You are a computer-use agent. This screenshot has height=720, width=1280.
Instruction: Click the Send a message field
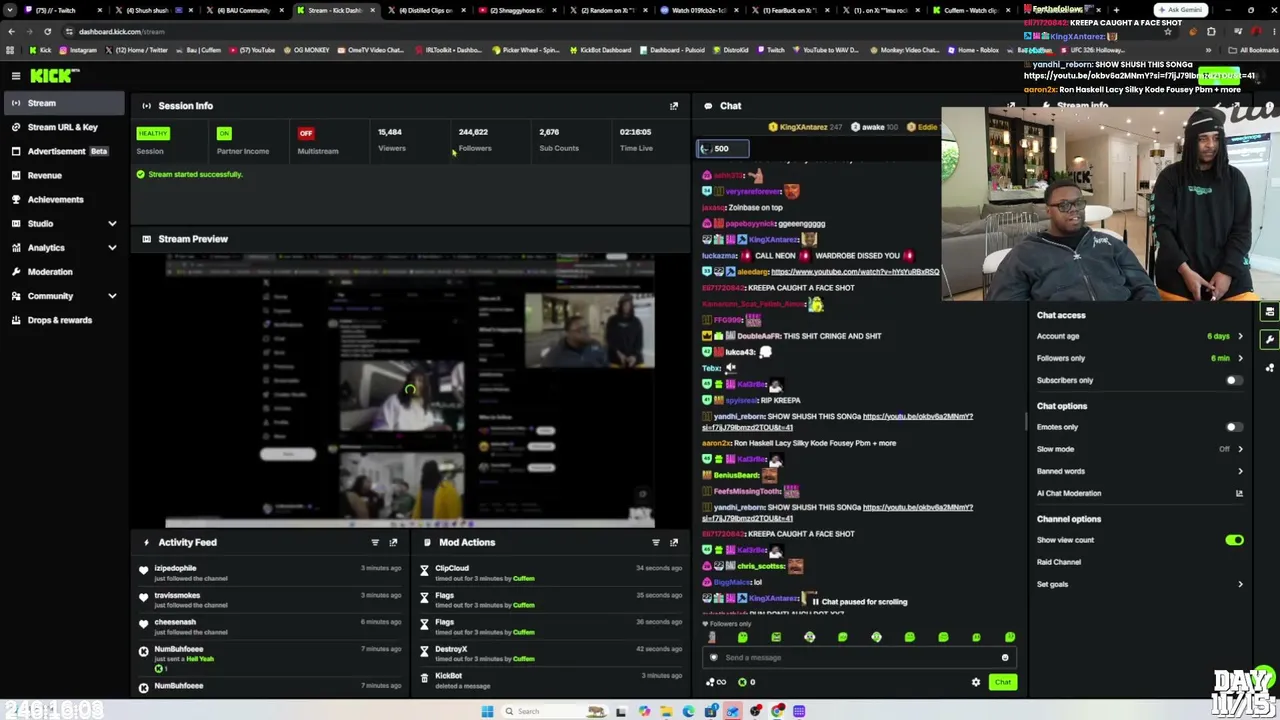(858, 658)
